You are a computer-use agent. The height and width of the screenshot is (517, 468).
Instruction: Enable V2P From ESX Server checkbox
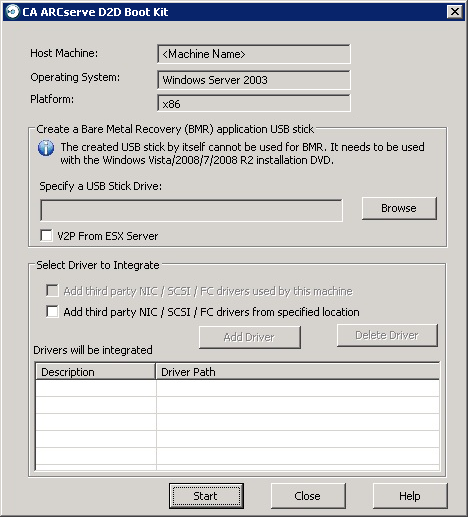(46, 235)
